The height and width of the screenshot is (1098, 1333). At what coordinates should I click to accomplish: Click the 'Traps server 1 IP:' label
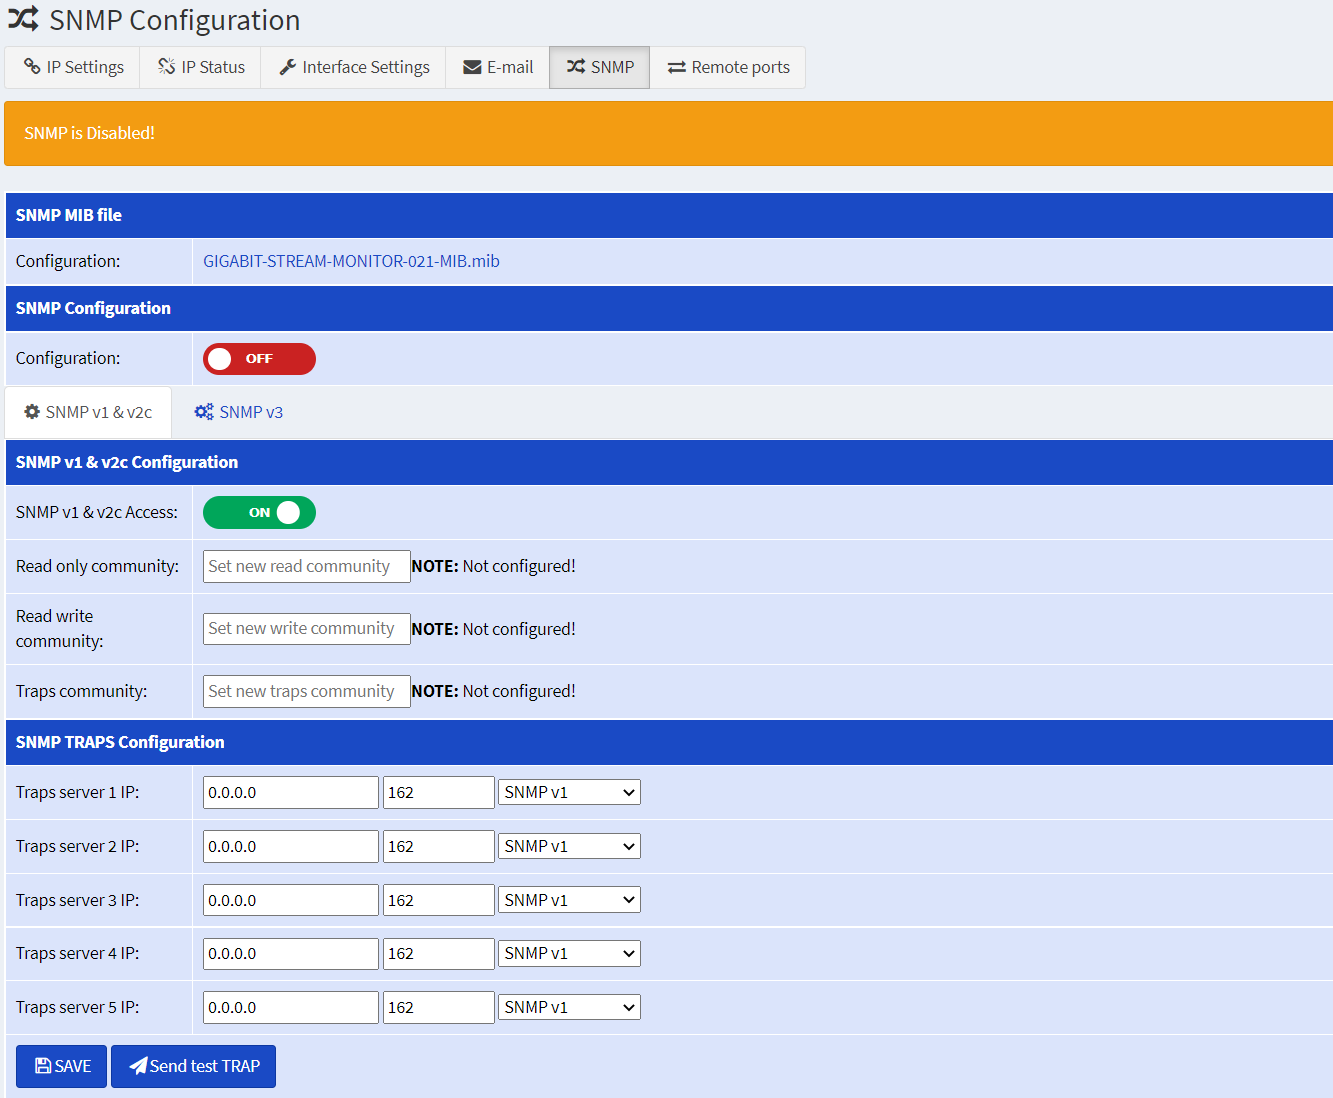point(78,793)
